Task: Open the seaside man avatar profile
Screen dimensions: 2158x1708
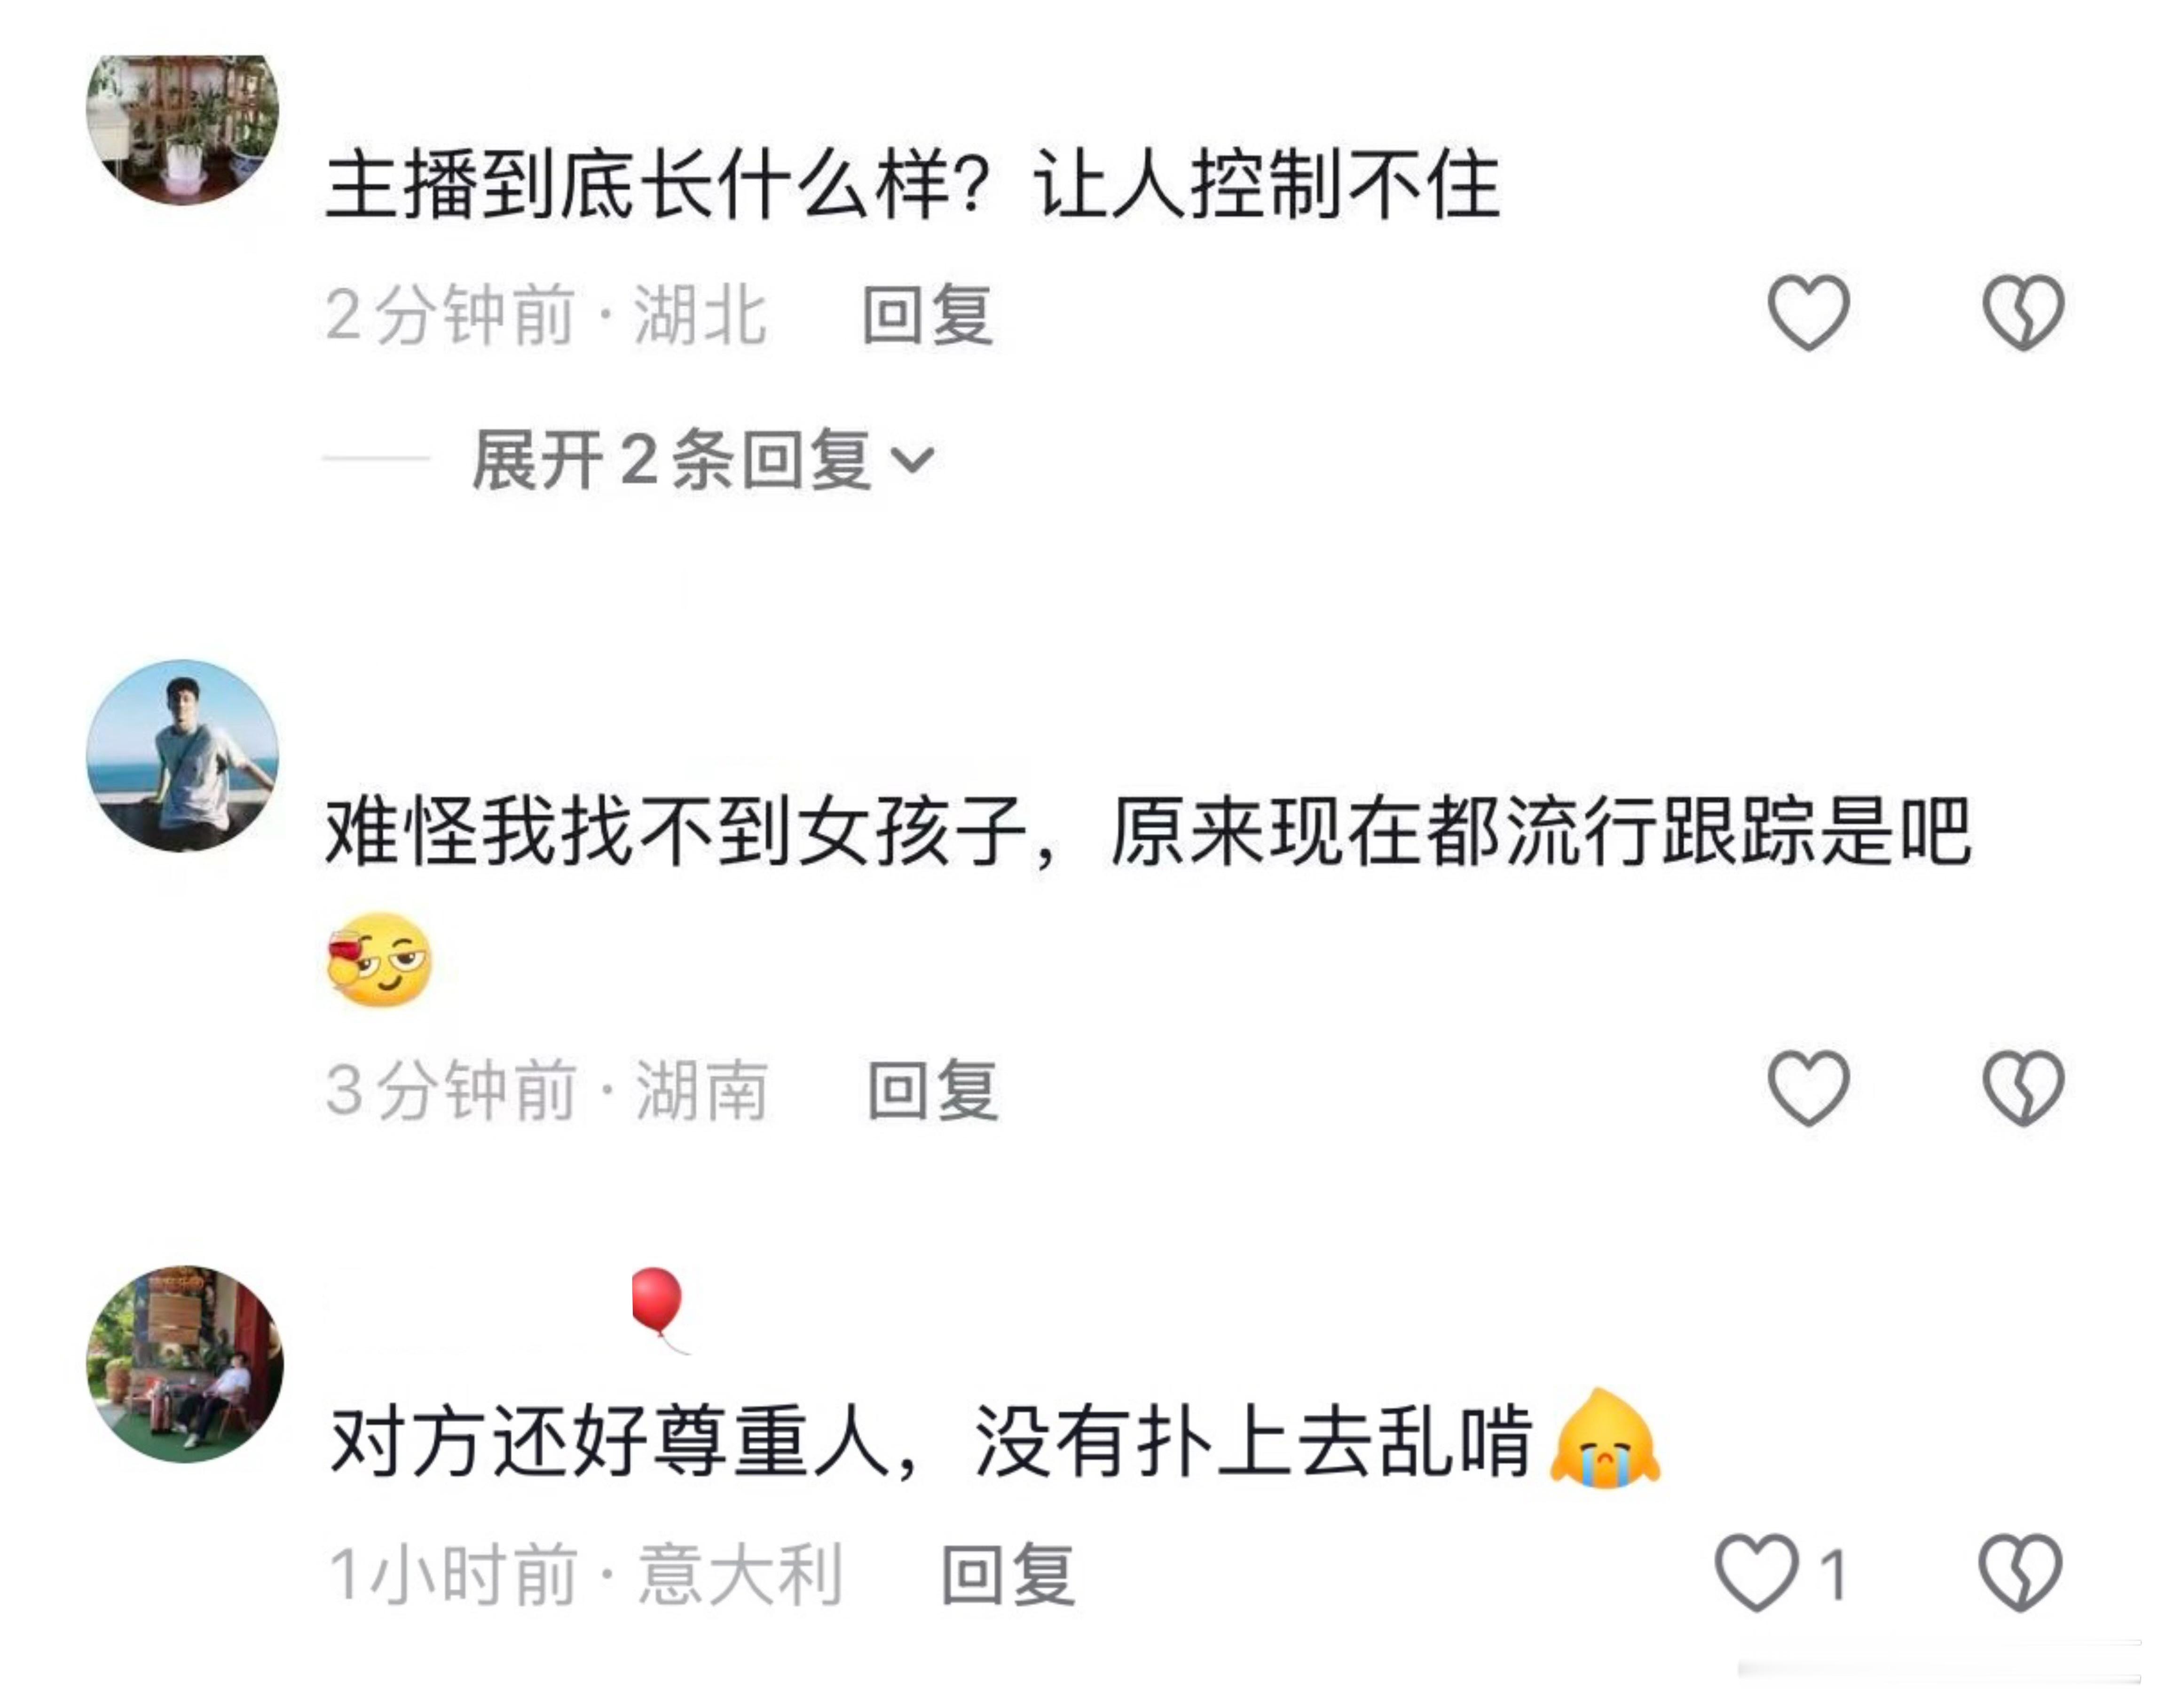Action: [182, 755]
